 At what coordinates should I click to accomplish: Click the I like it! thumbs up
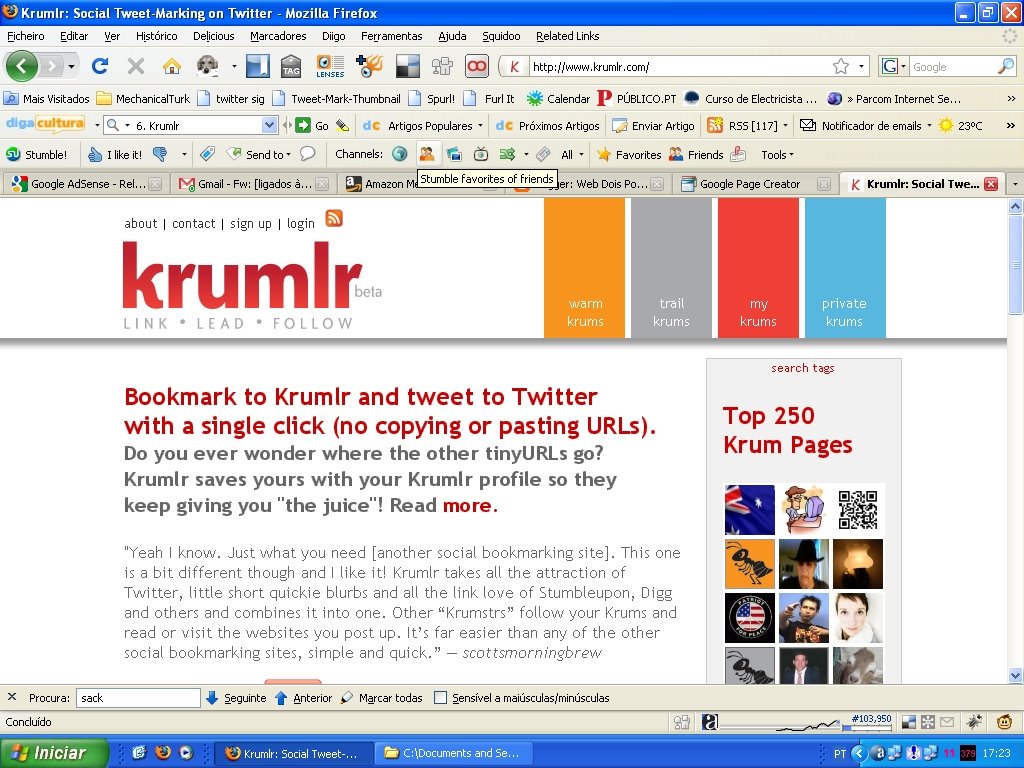coord(114,155)
